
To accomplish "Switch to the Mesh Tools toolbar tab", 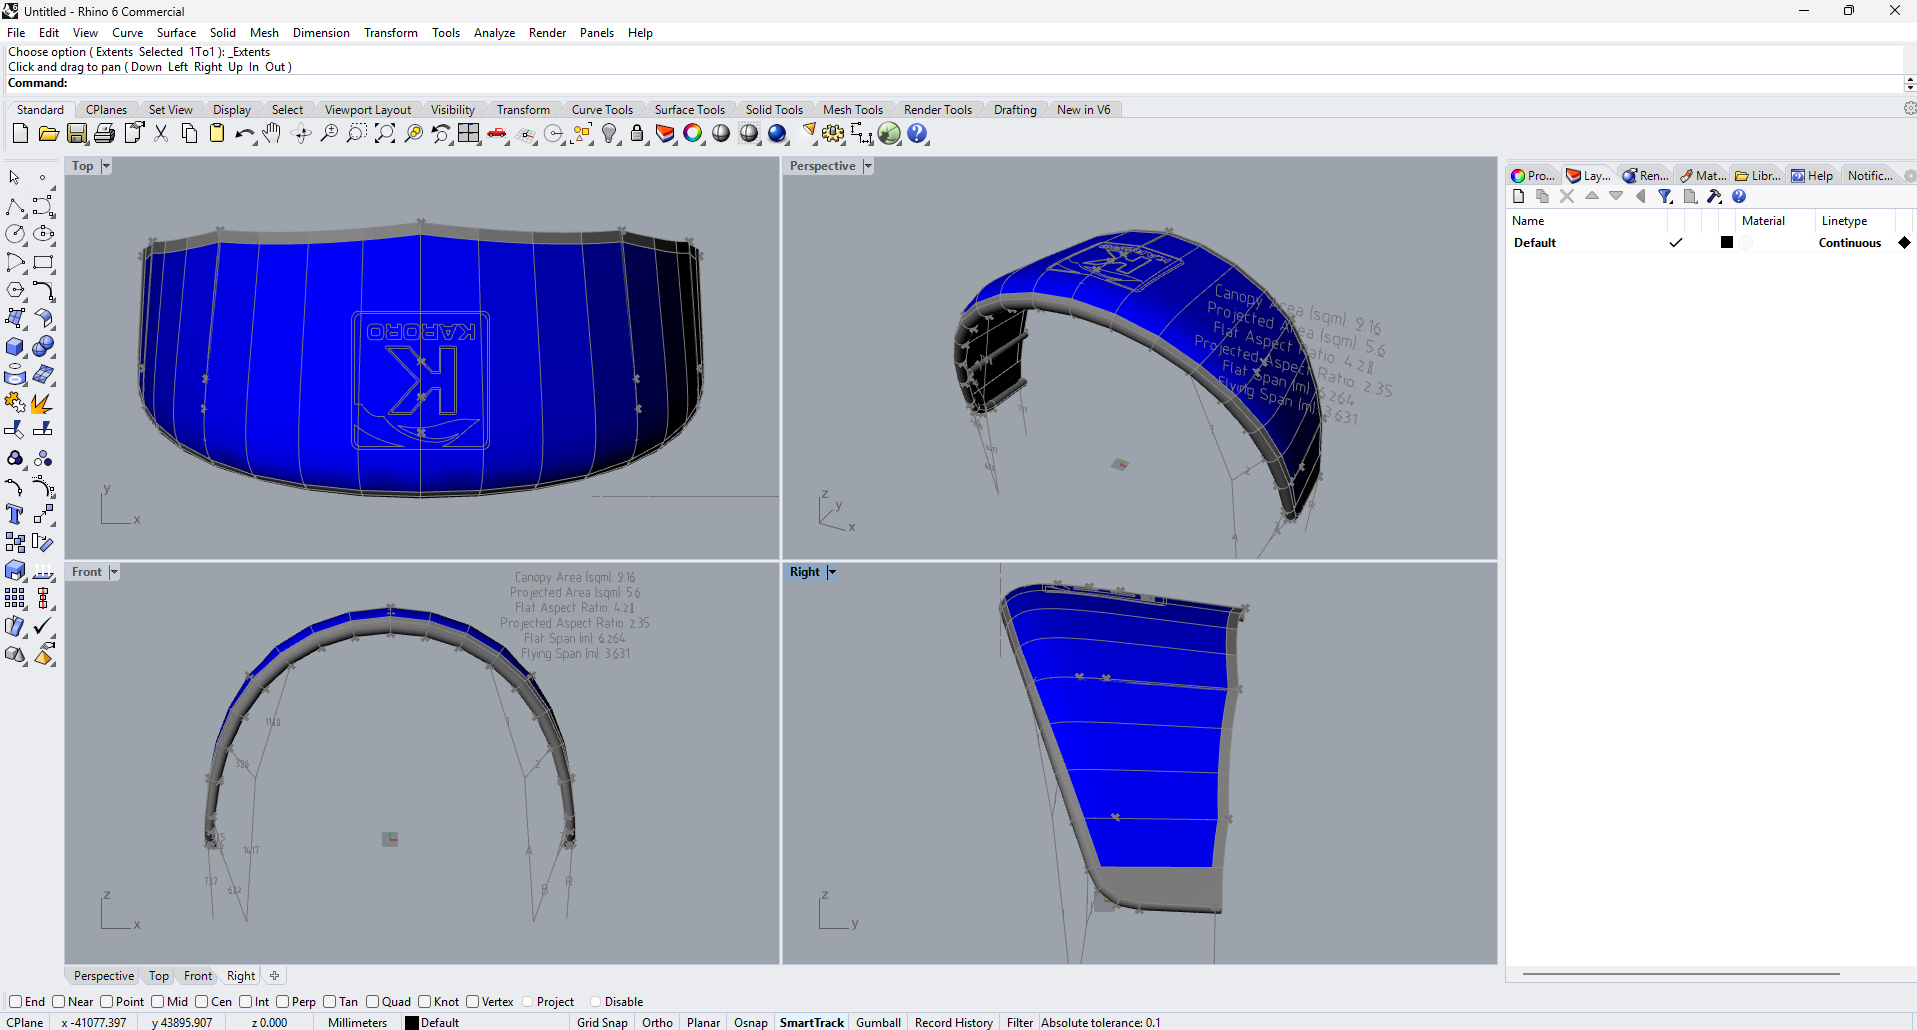I will click(853, 110).
